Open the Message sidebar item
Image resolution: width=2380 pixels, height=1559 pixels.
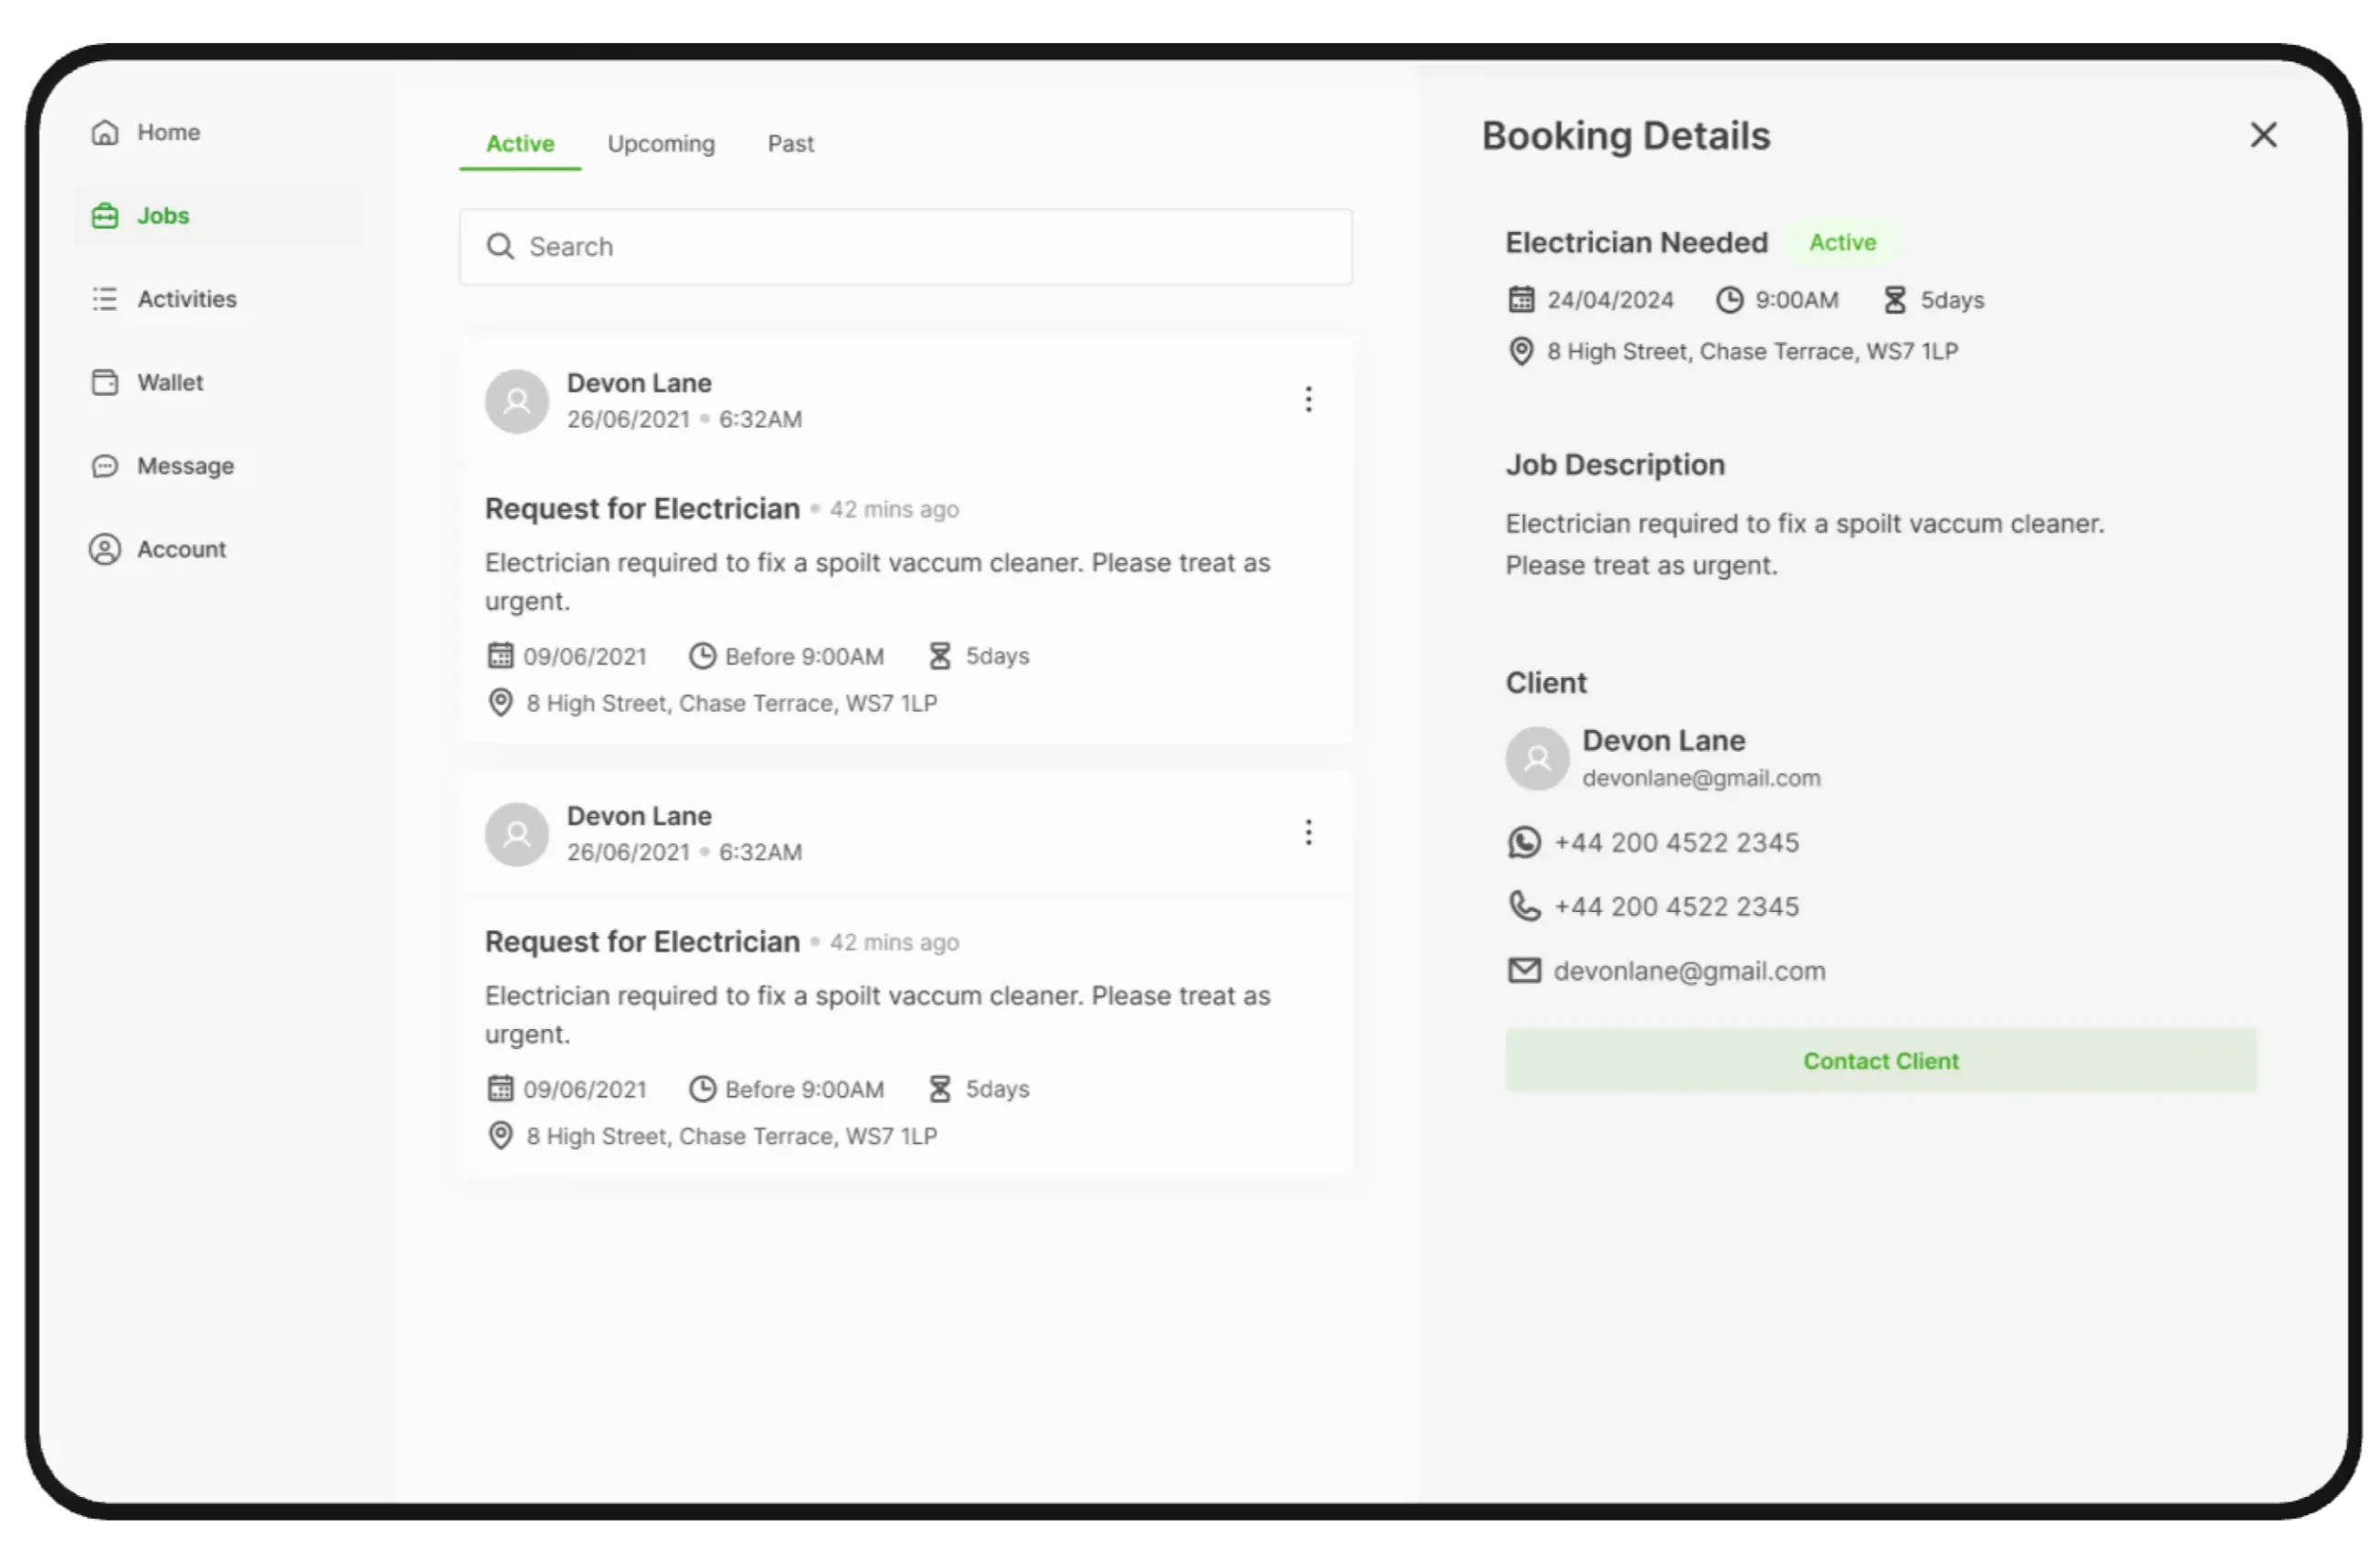pyautogui.click(x=184, y=466)
